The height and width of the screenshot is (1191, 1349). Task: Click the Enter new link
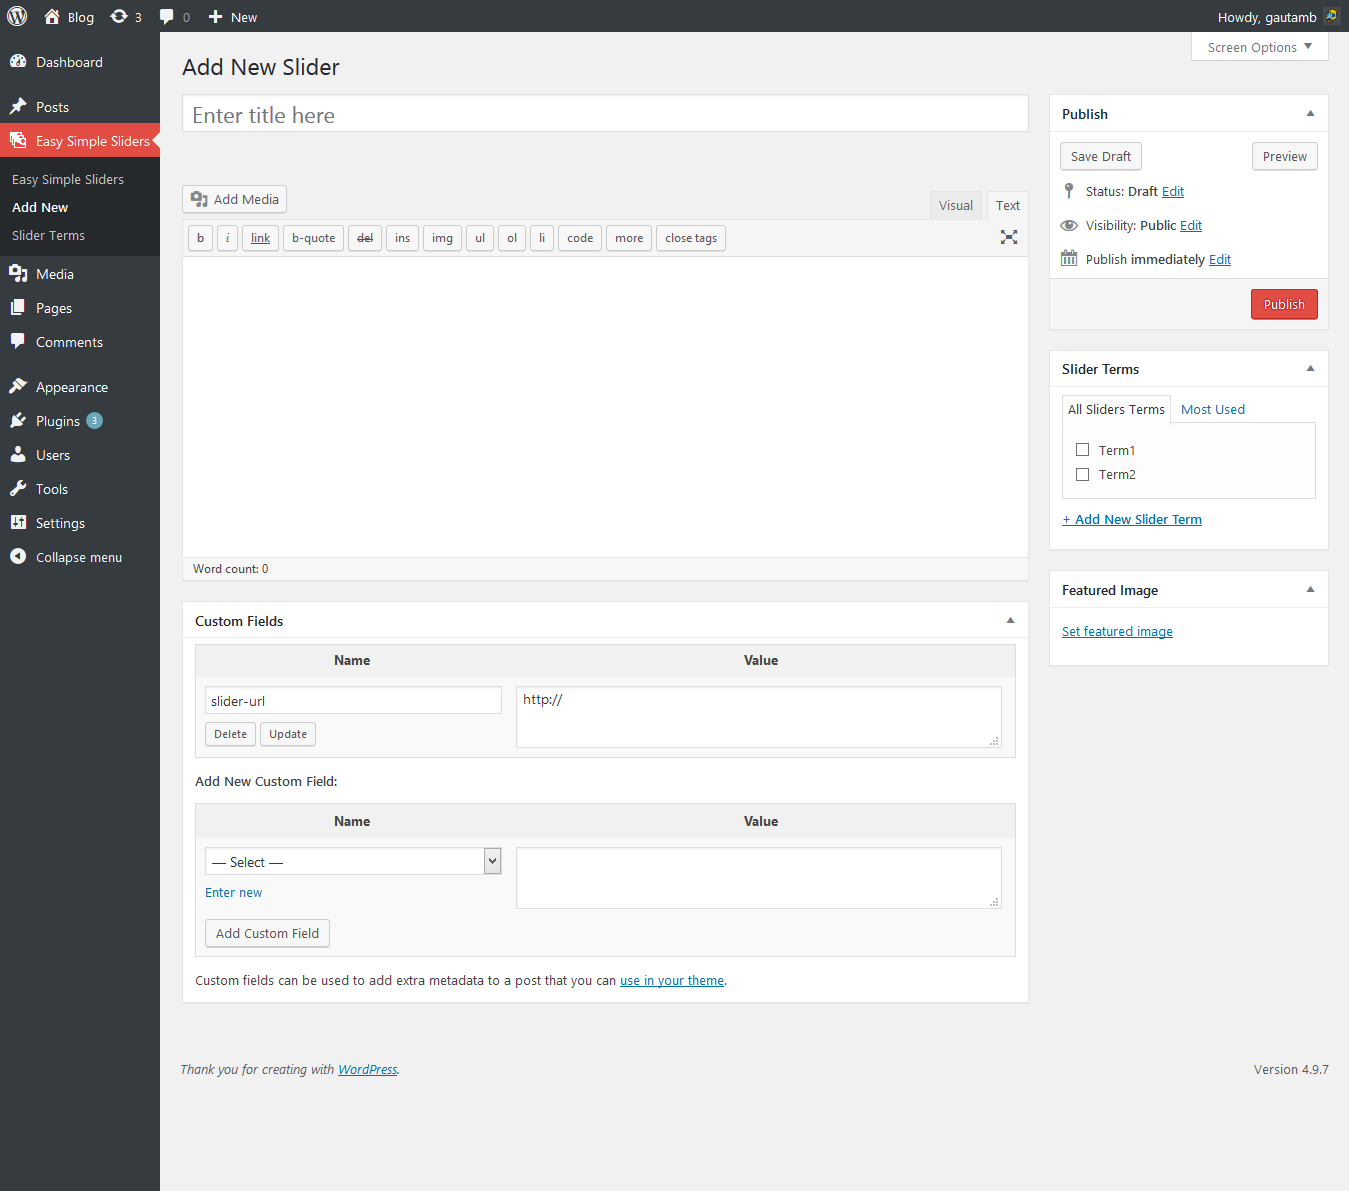[233, 892]
